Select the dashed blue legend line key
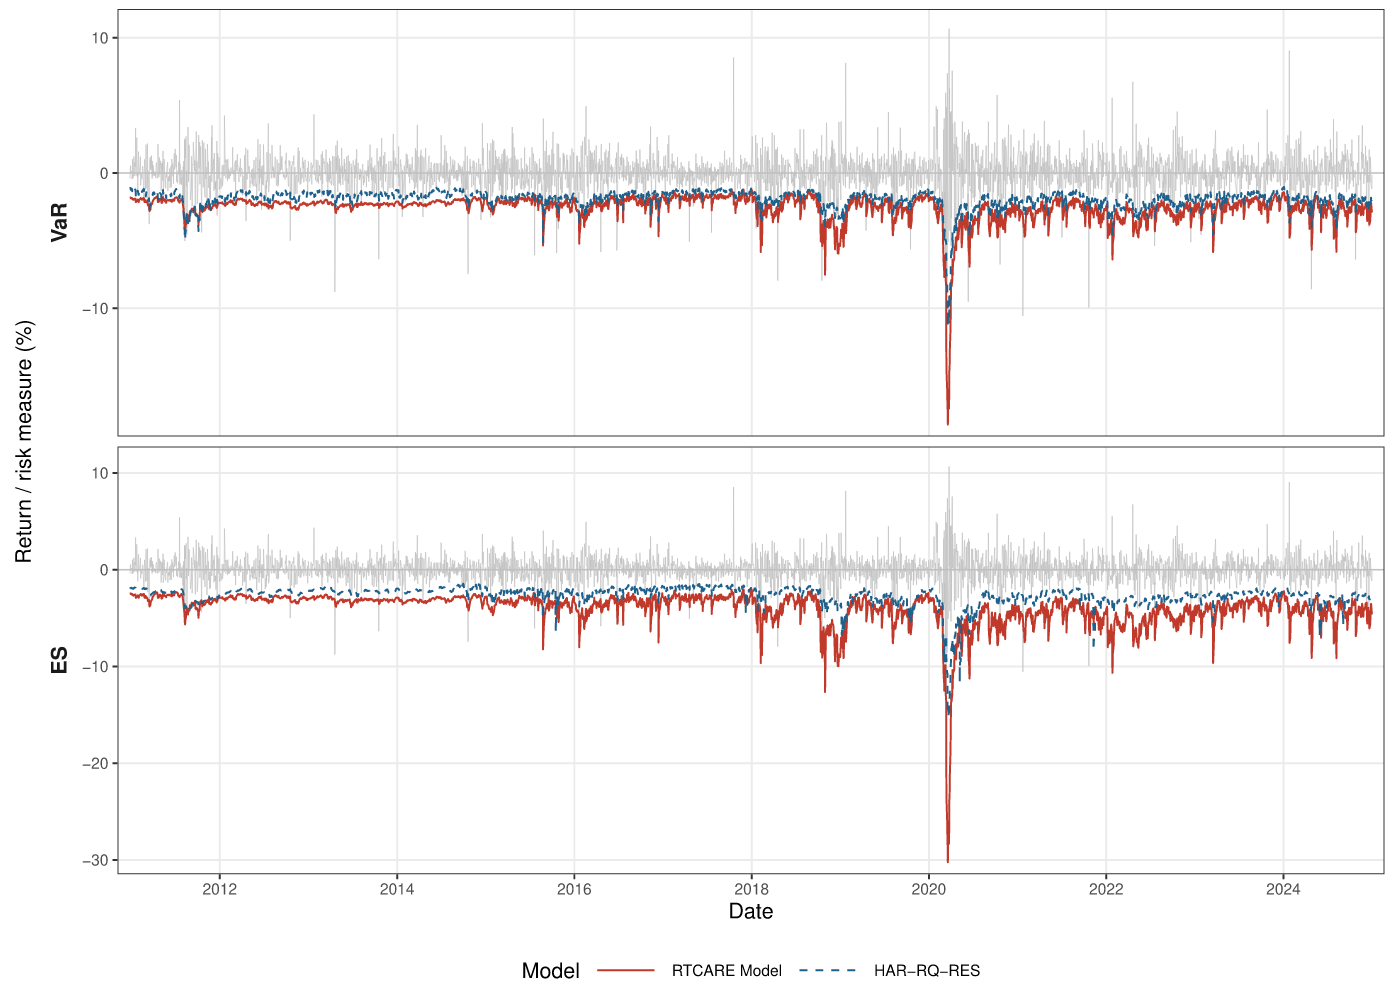The image size is (1400, 1007). point(829,970)
